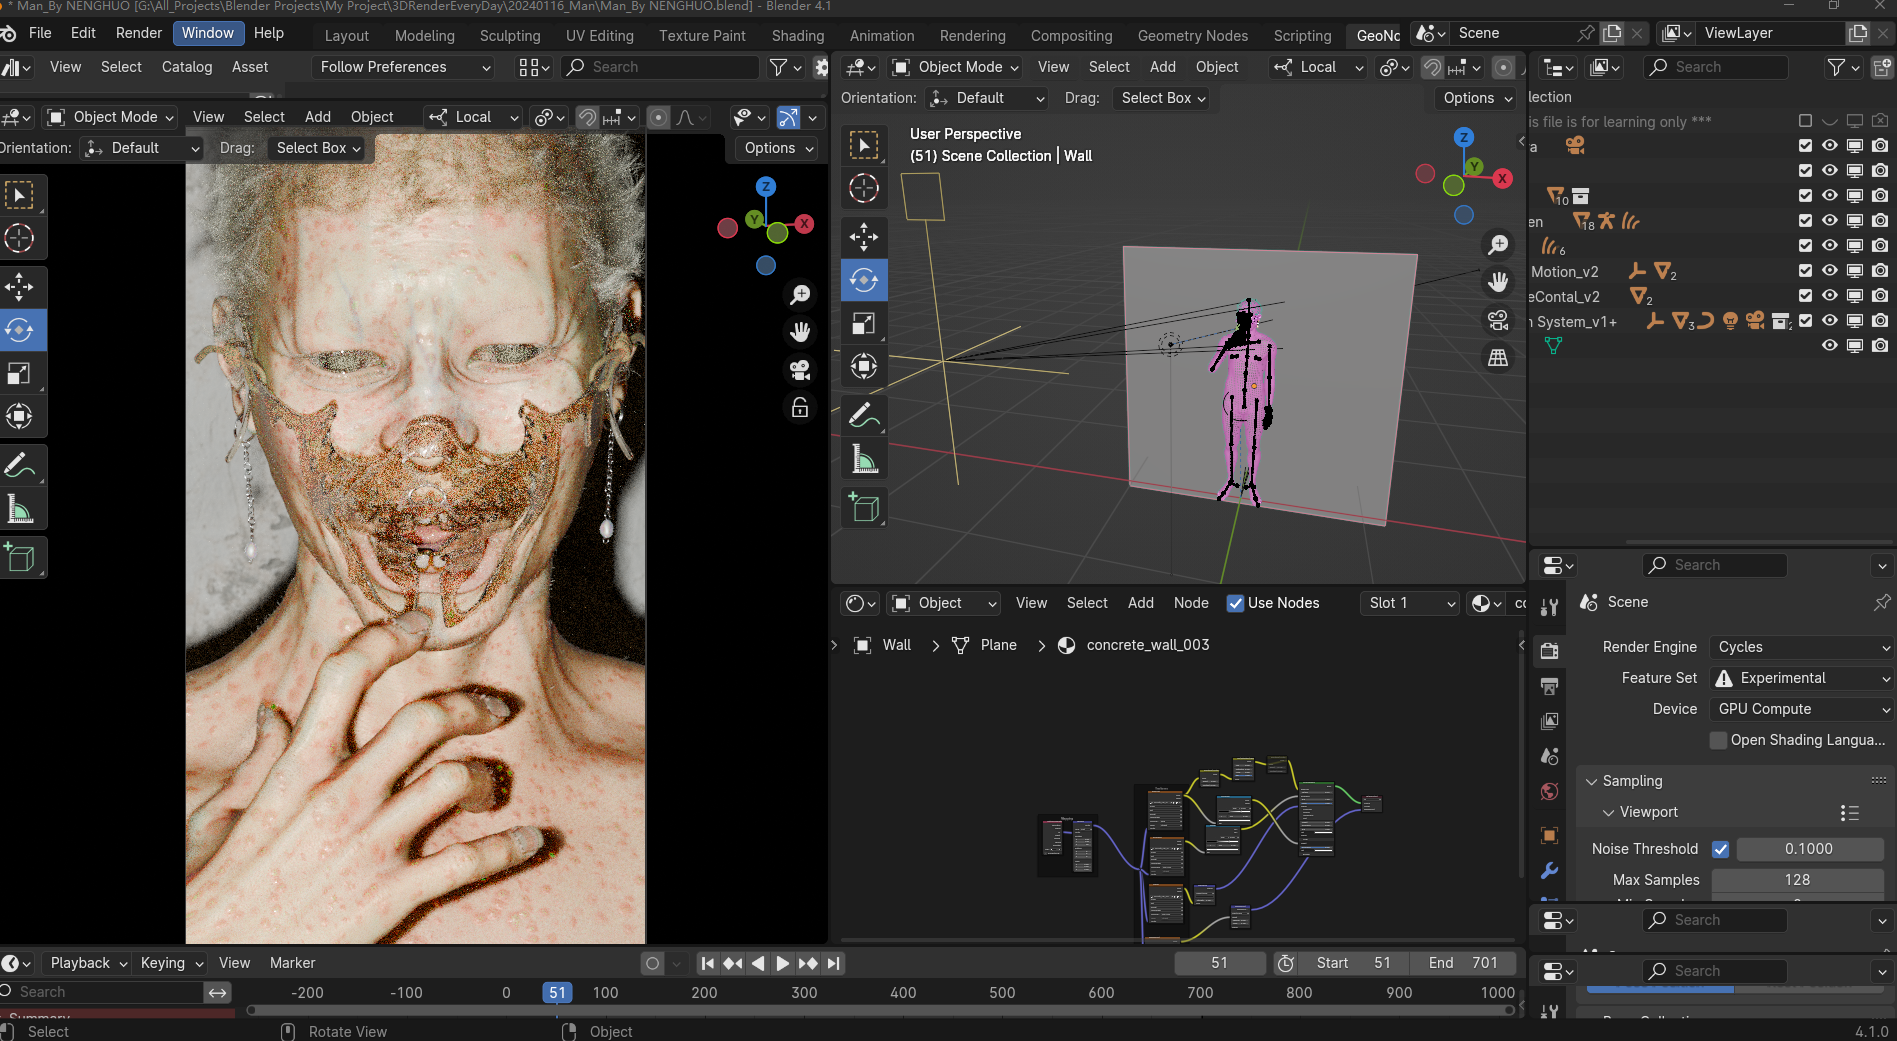This screenshot has height=1041, width=1897.
Task: Click lock camera icon in rendered viewport
Action: 800,408
